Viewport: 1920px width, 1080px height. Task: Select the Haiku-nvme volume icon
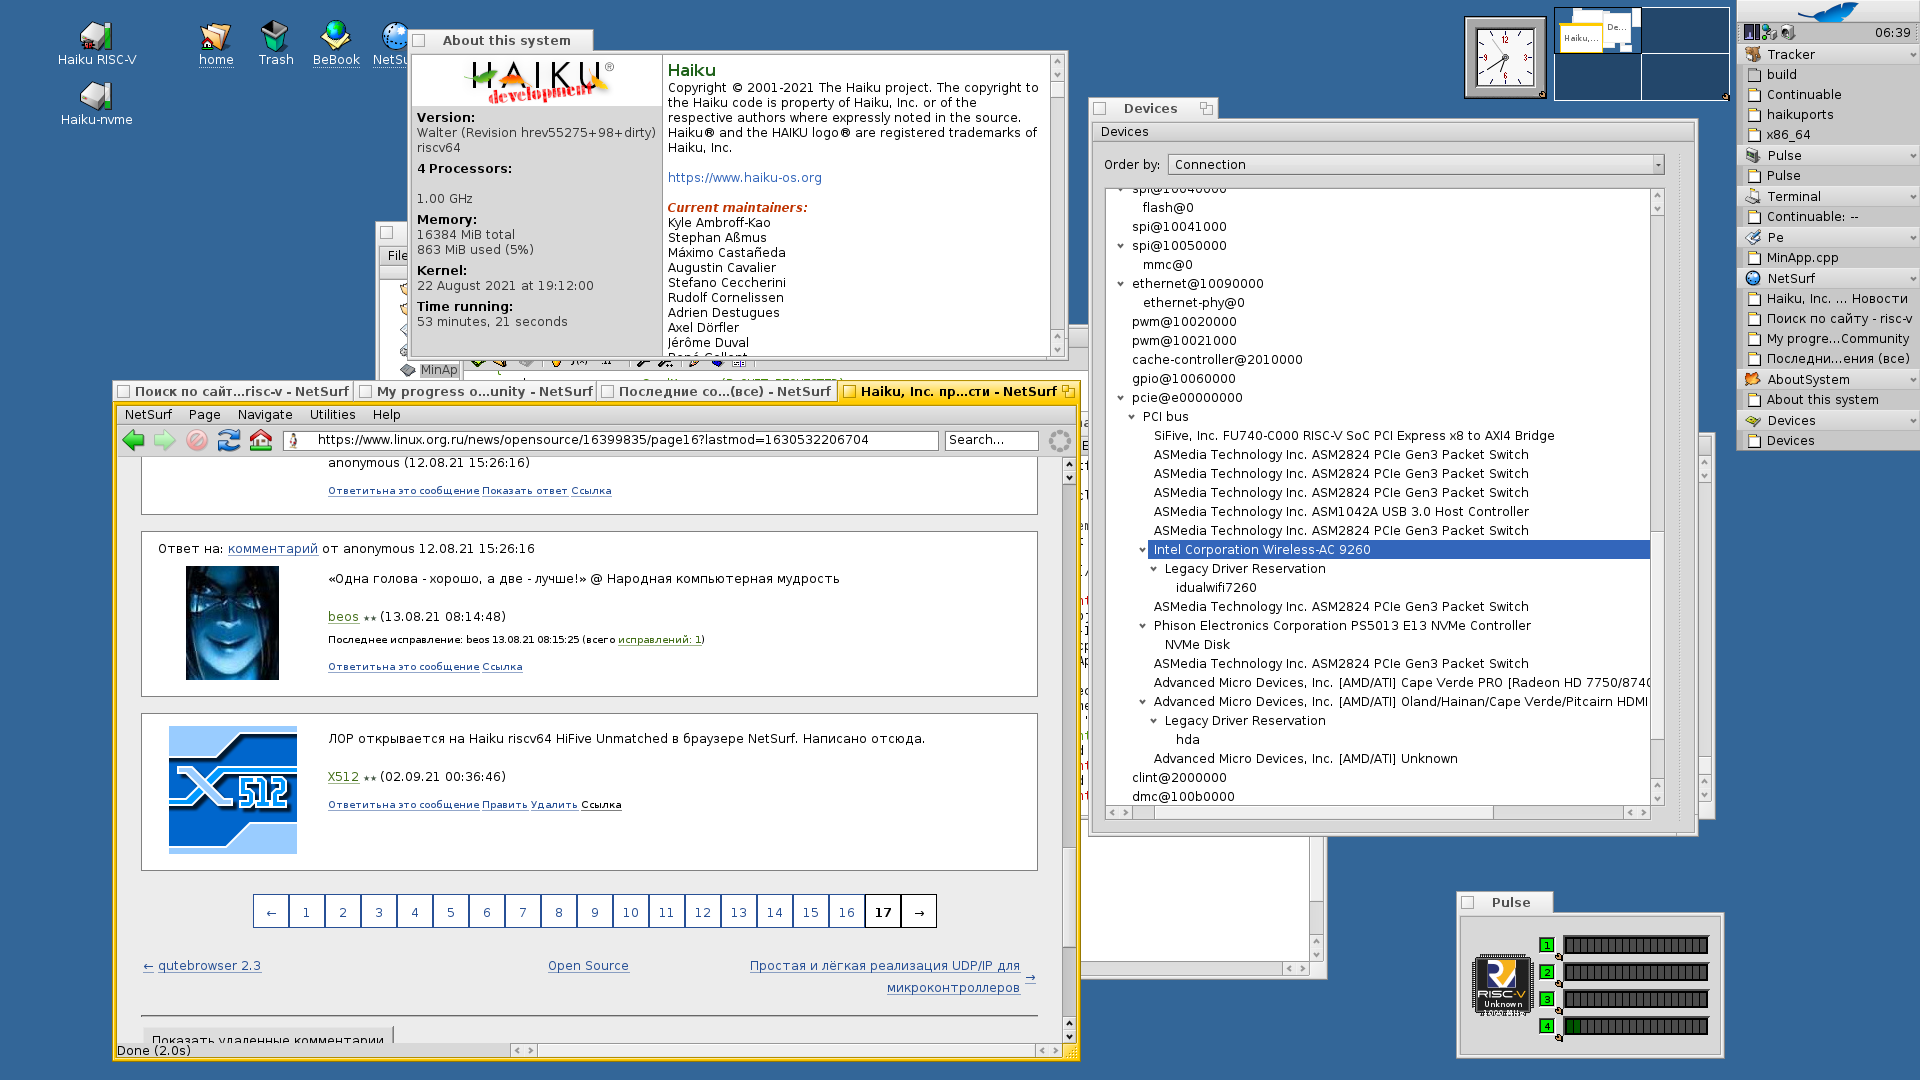pos(96,96)
